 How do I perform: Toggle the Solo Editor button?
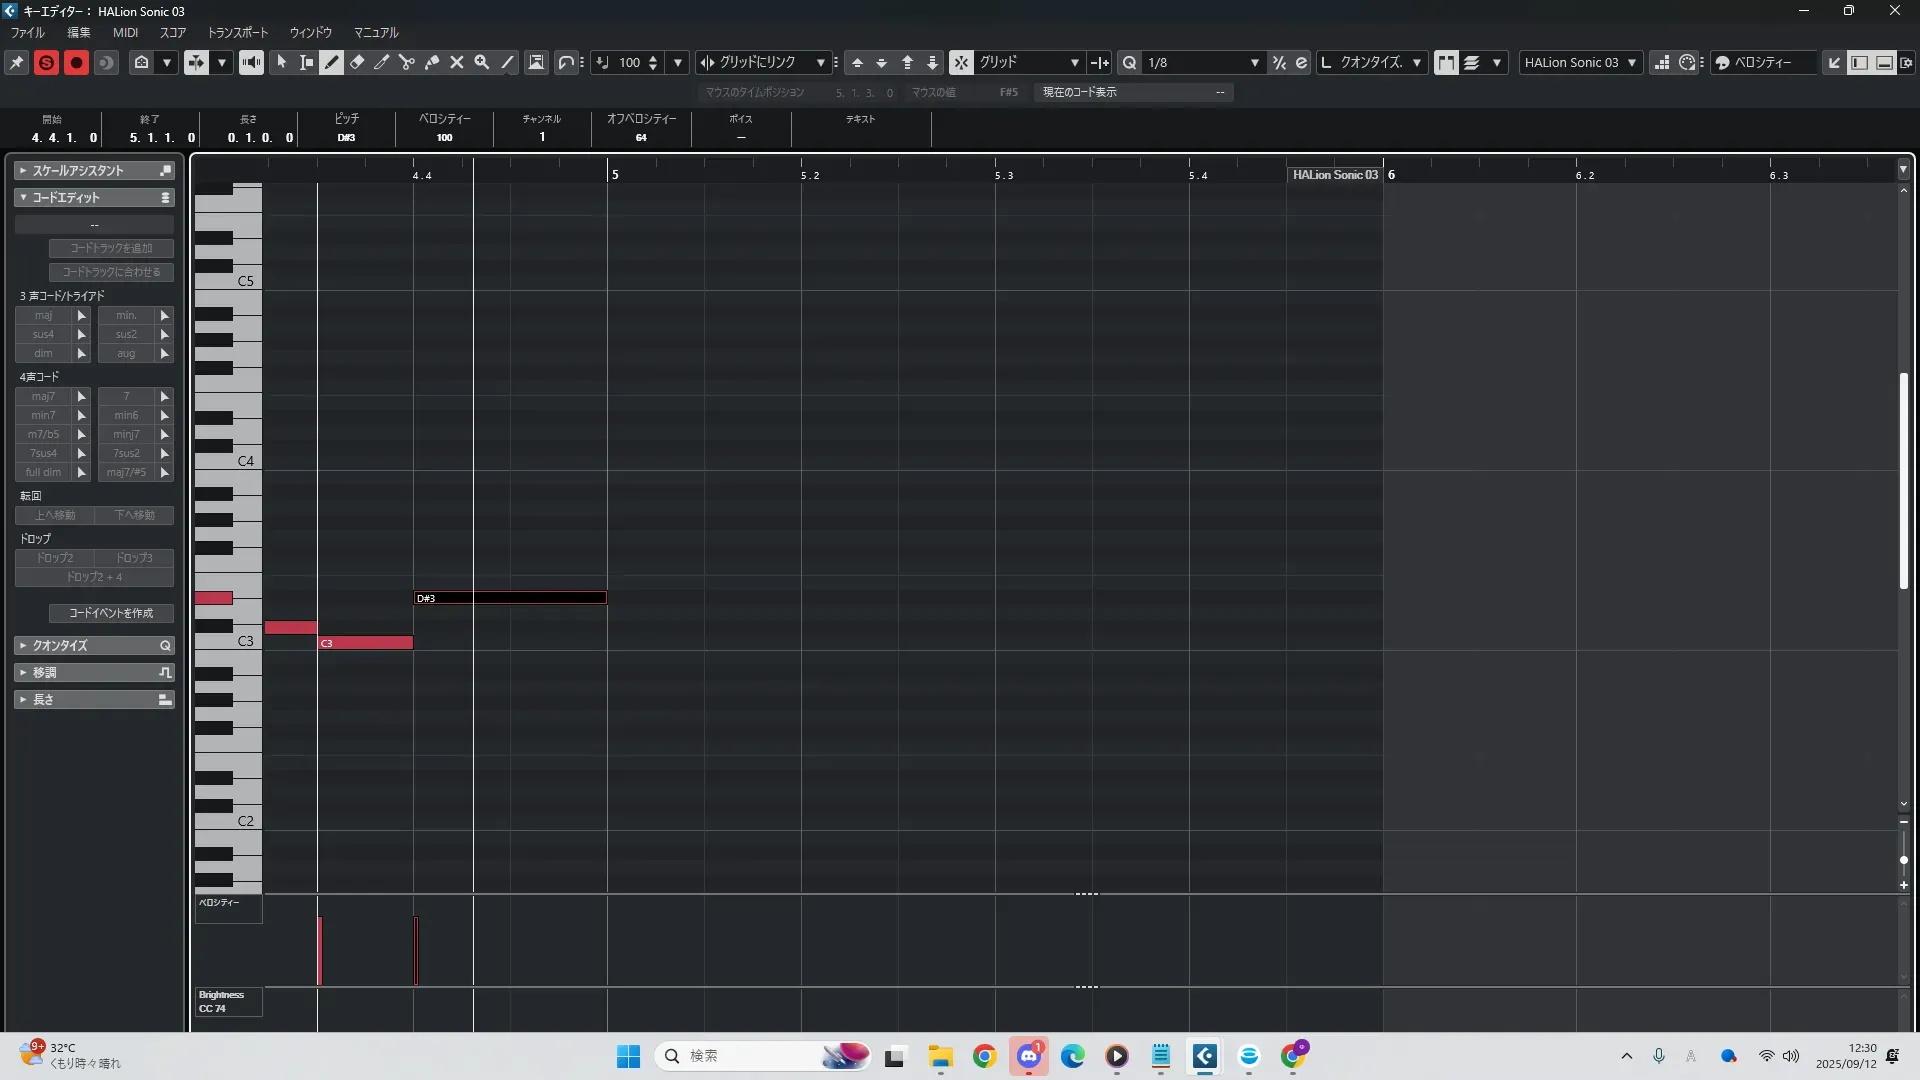point(46,62)
